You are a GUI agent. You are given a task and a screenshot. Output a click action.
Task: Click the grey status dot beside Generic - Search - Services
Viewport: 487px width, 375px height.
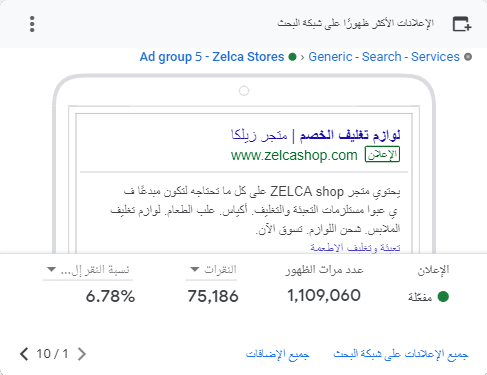point(468,57)
